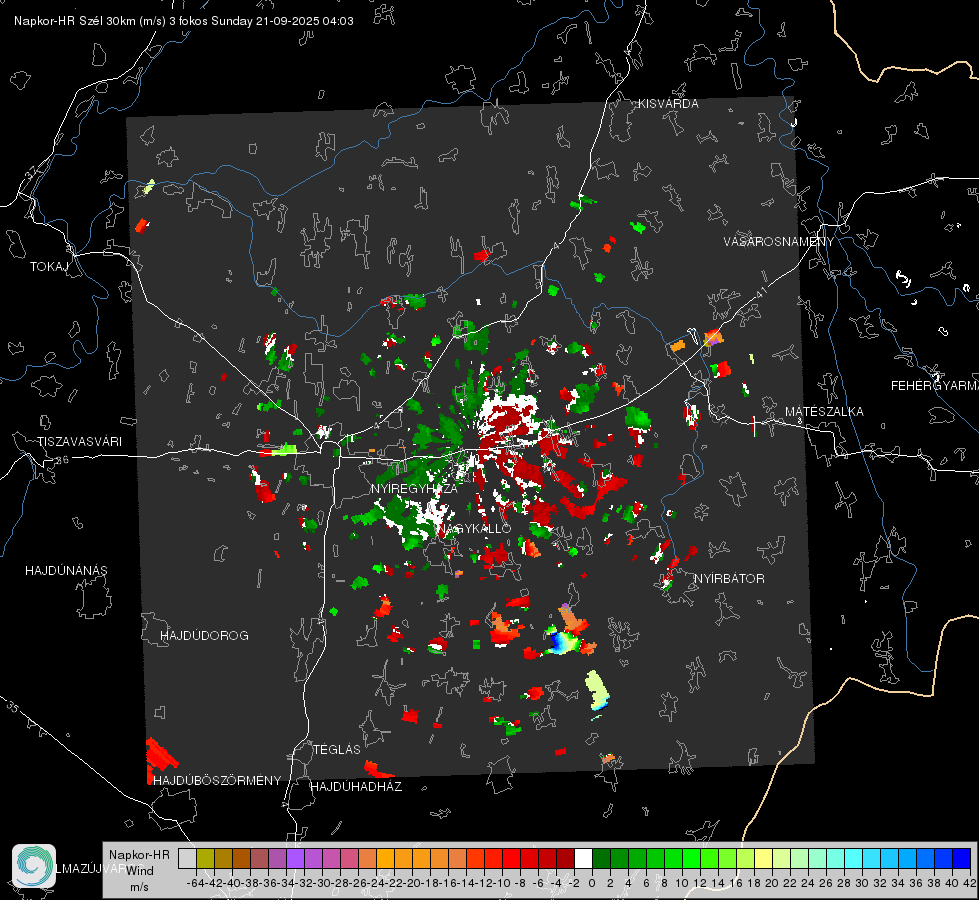Click the blue-cyan radar echo south of Nagykálló
979x900 pixels.
click(x=562, y=641)
